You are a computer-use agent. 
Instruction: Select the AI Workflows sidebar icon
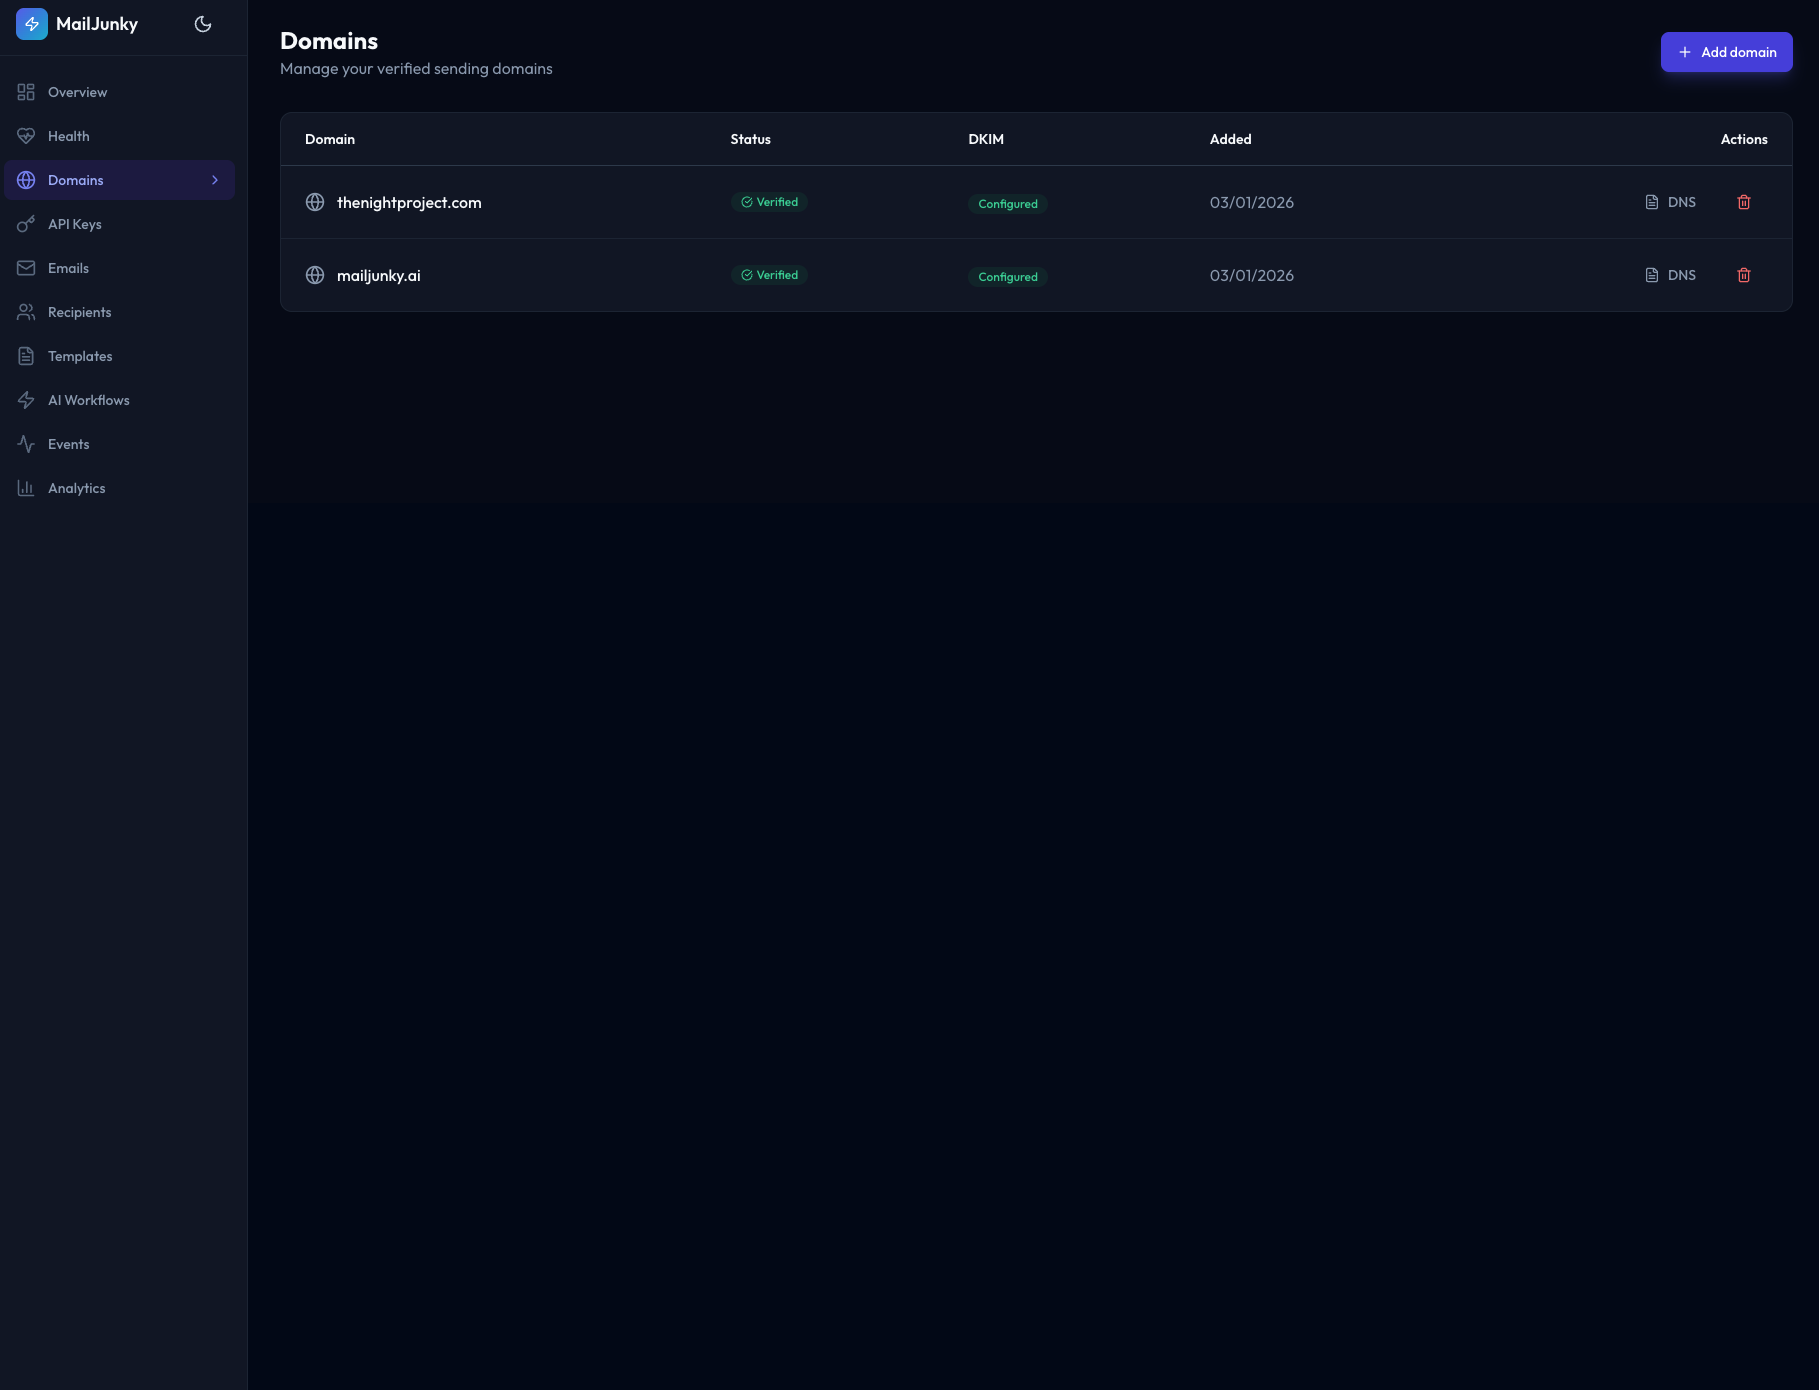[x=26, y=400]
